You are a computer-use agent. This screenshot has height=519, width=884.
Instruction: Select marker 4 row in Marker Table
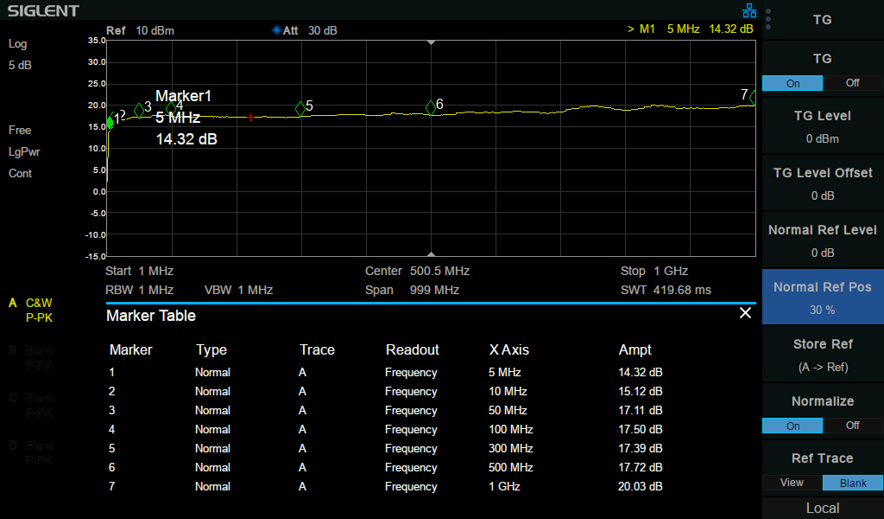click(386, 429)
